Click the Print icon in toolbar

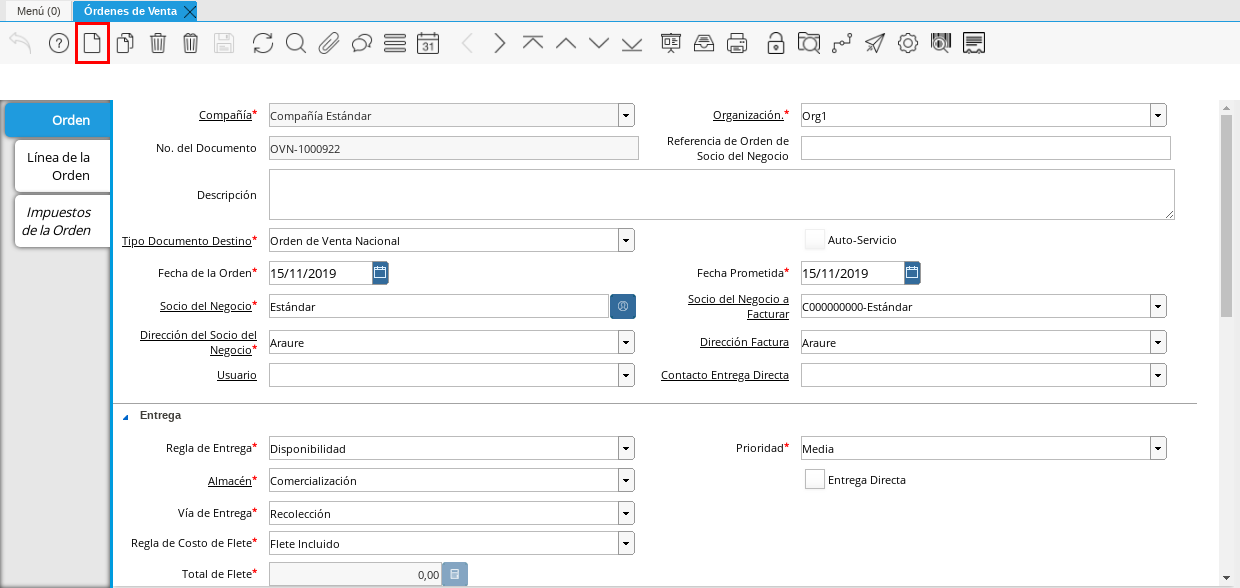(x=737, y=43)
